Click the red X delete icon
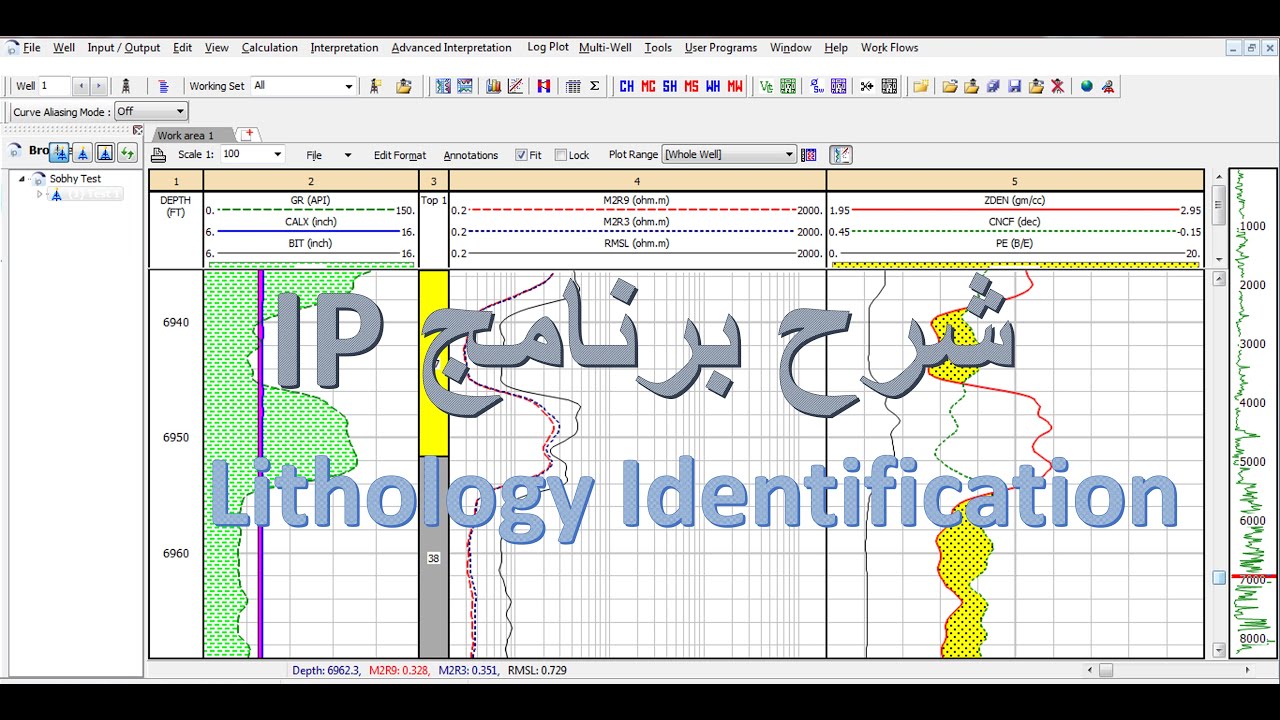The width and height of the screenshot is (1280, 720). point(1058,86)
